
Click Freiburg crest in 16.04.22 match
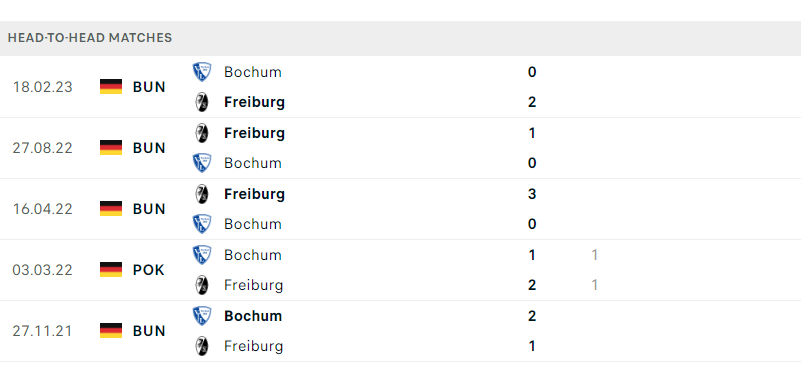pyautogui.click(x=202, y=194)
